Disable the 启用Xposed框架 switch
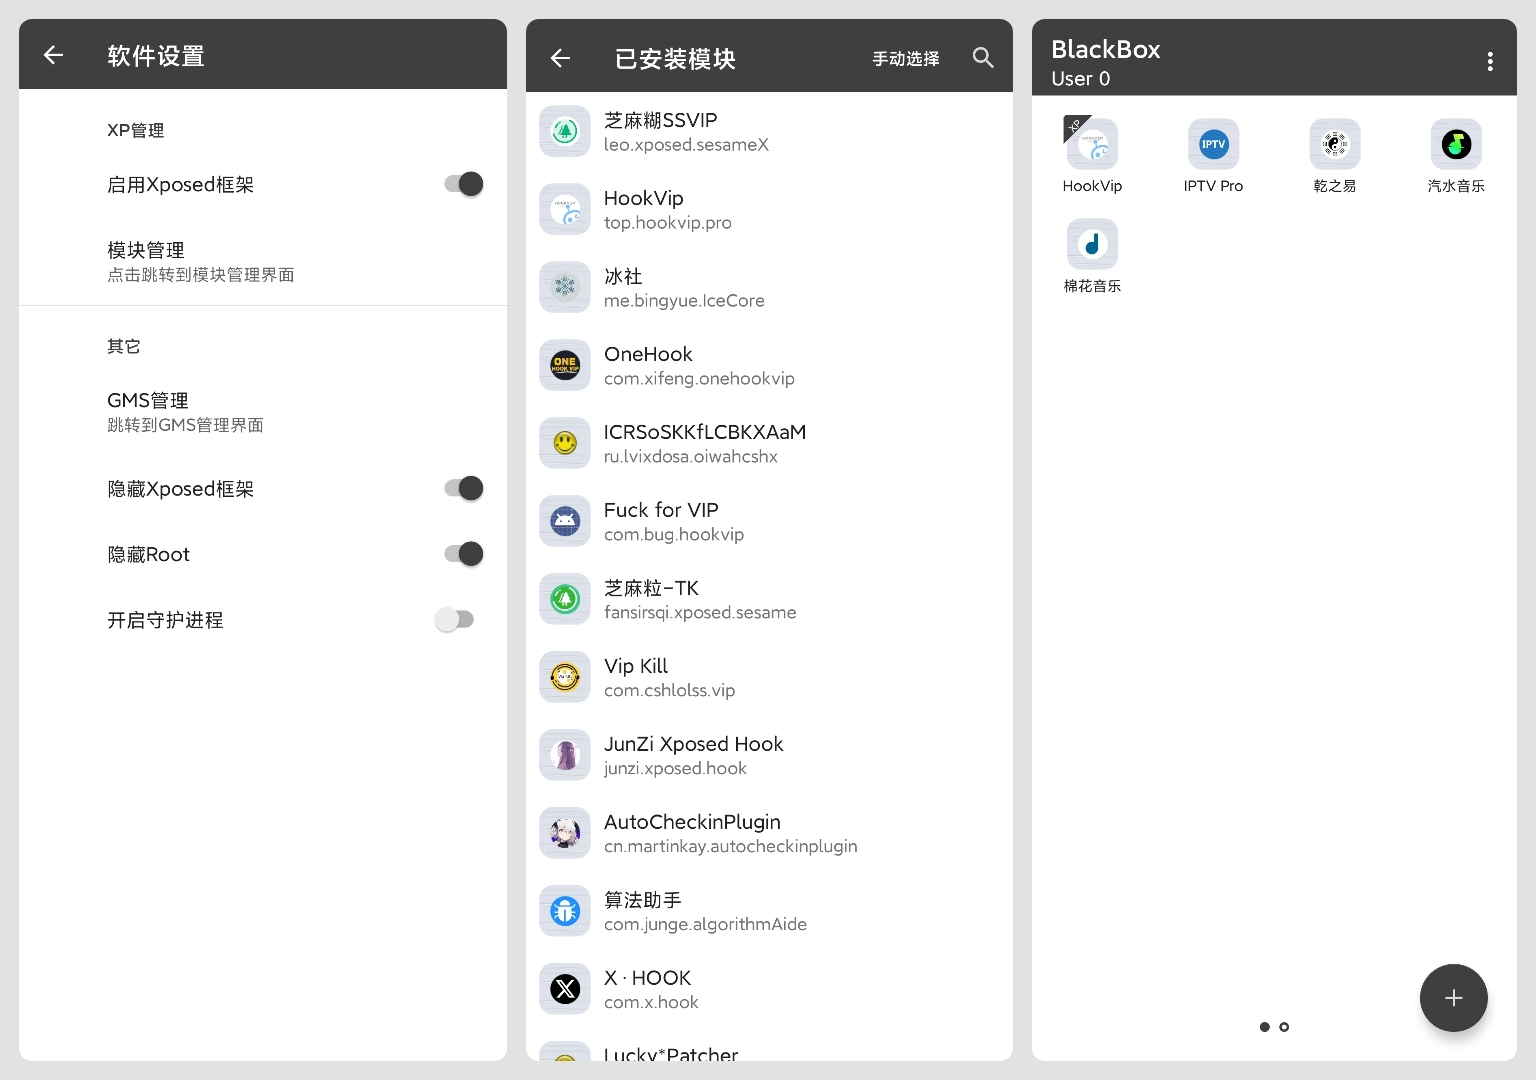This screenshot has width=1536, height=1080. click(461, 184)
